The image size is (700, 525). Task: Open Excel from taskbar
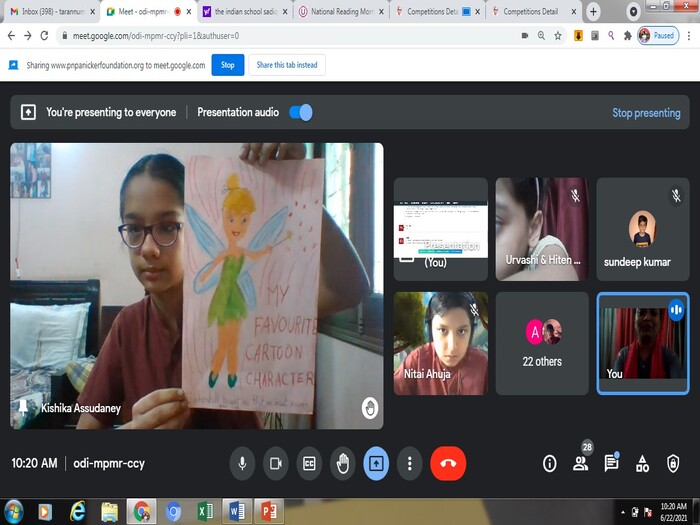tap(205, 512)
